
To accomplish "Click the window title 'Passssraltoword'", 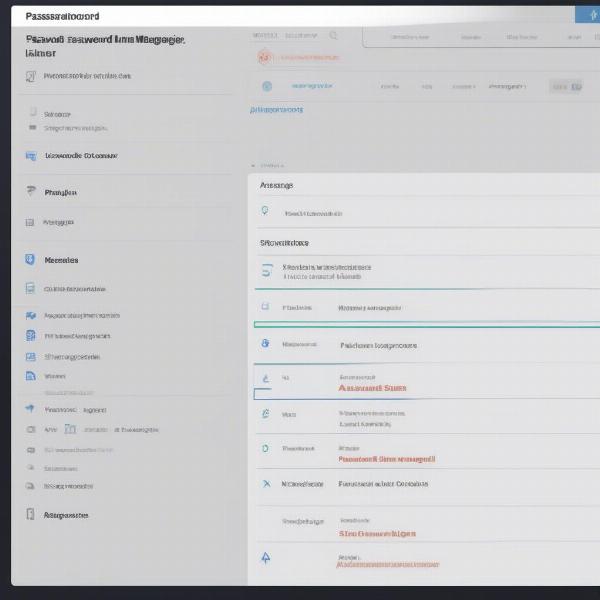I will point(62,16).
